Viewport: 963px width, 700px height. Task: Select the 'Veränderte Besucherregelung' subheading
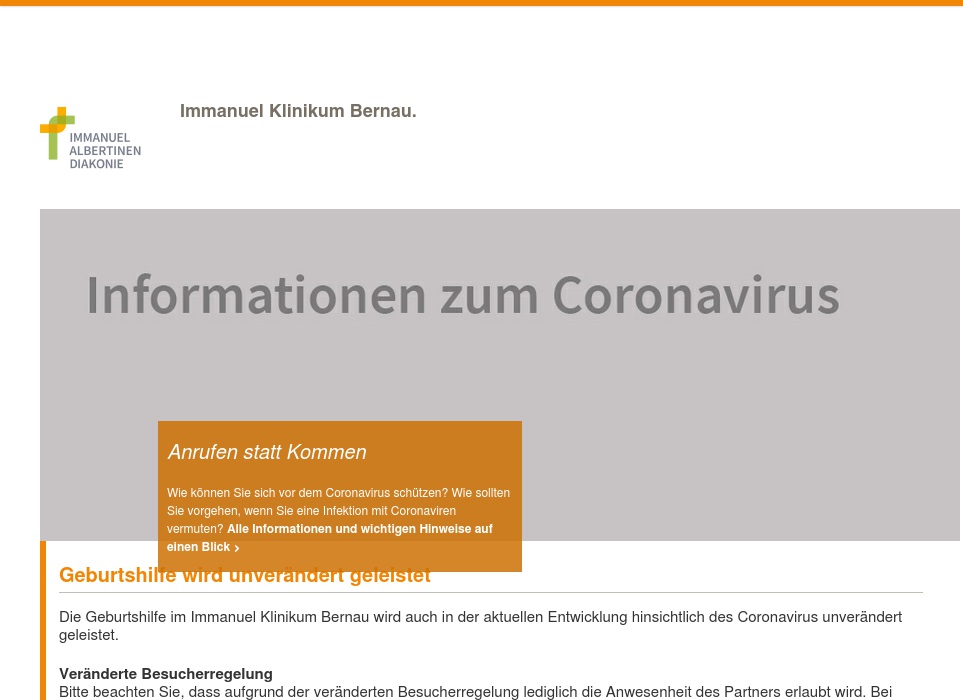click(x=165, y=674)
